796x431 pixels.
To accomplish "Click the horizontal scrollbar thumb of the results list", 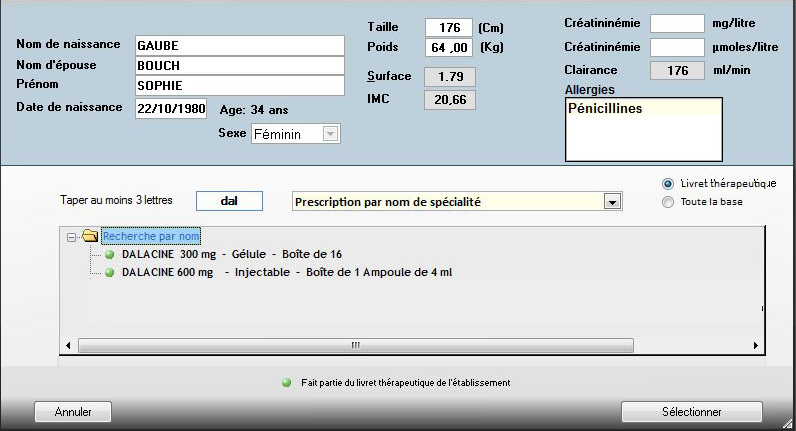I will tap(355, 345).
